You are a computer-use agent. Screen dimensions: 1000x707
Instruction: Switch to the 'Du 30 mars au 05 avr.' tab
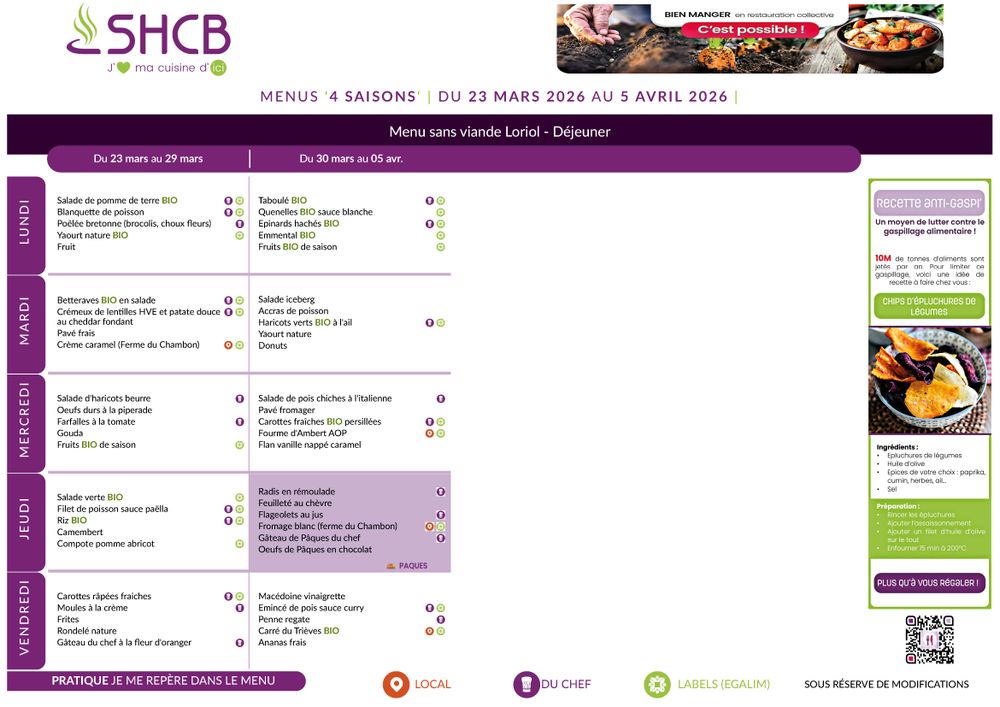(x=351, y=159)
